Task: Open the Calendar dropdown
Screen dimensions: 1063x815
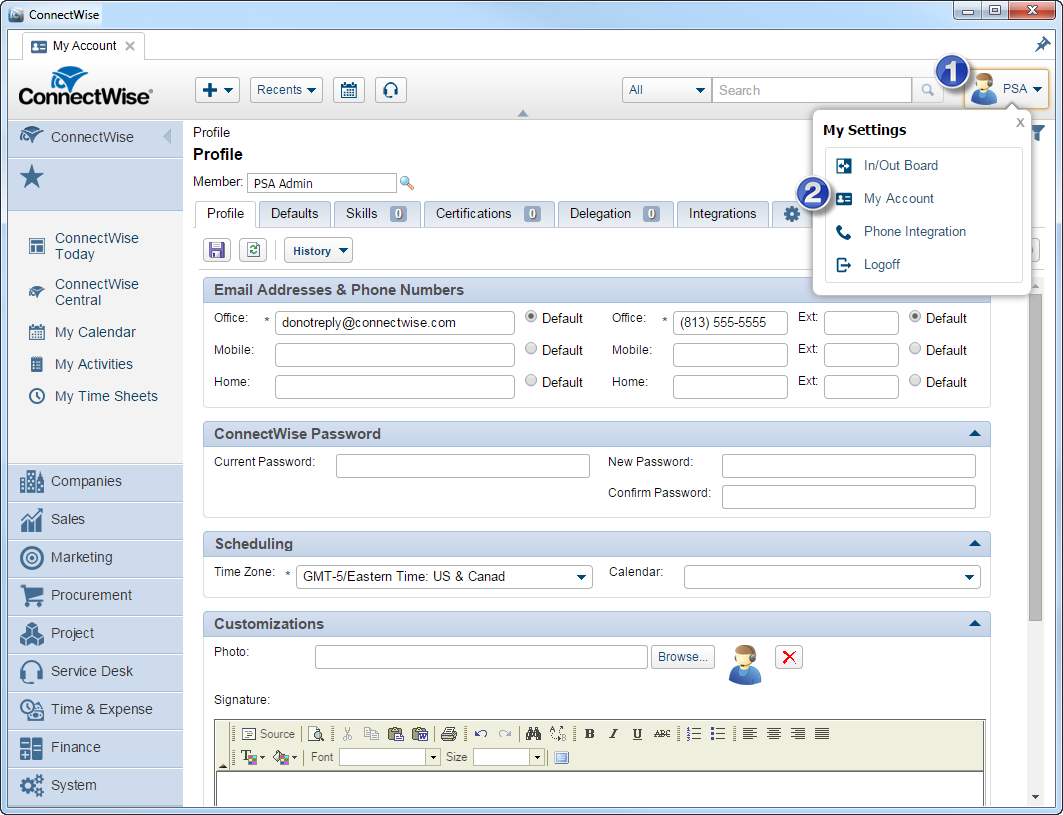Action: (x=832, y=577)
